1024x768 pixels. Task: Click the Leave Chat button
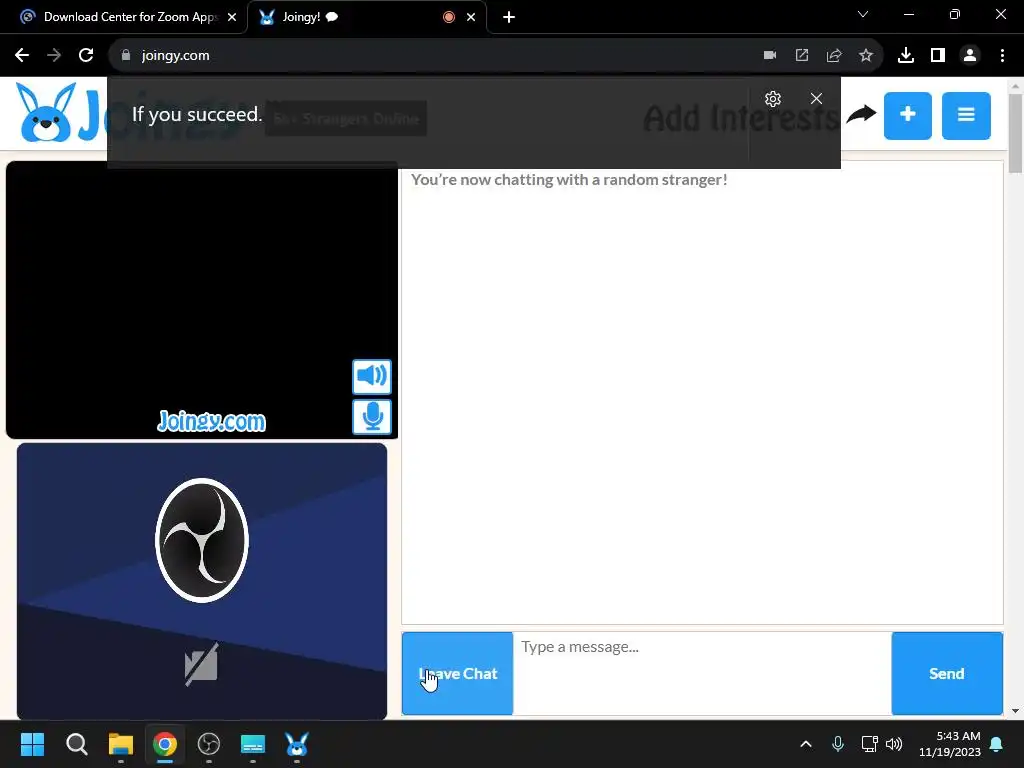[457, 673]
